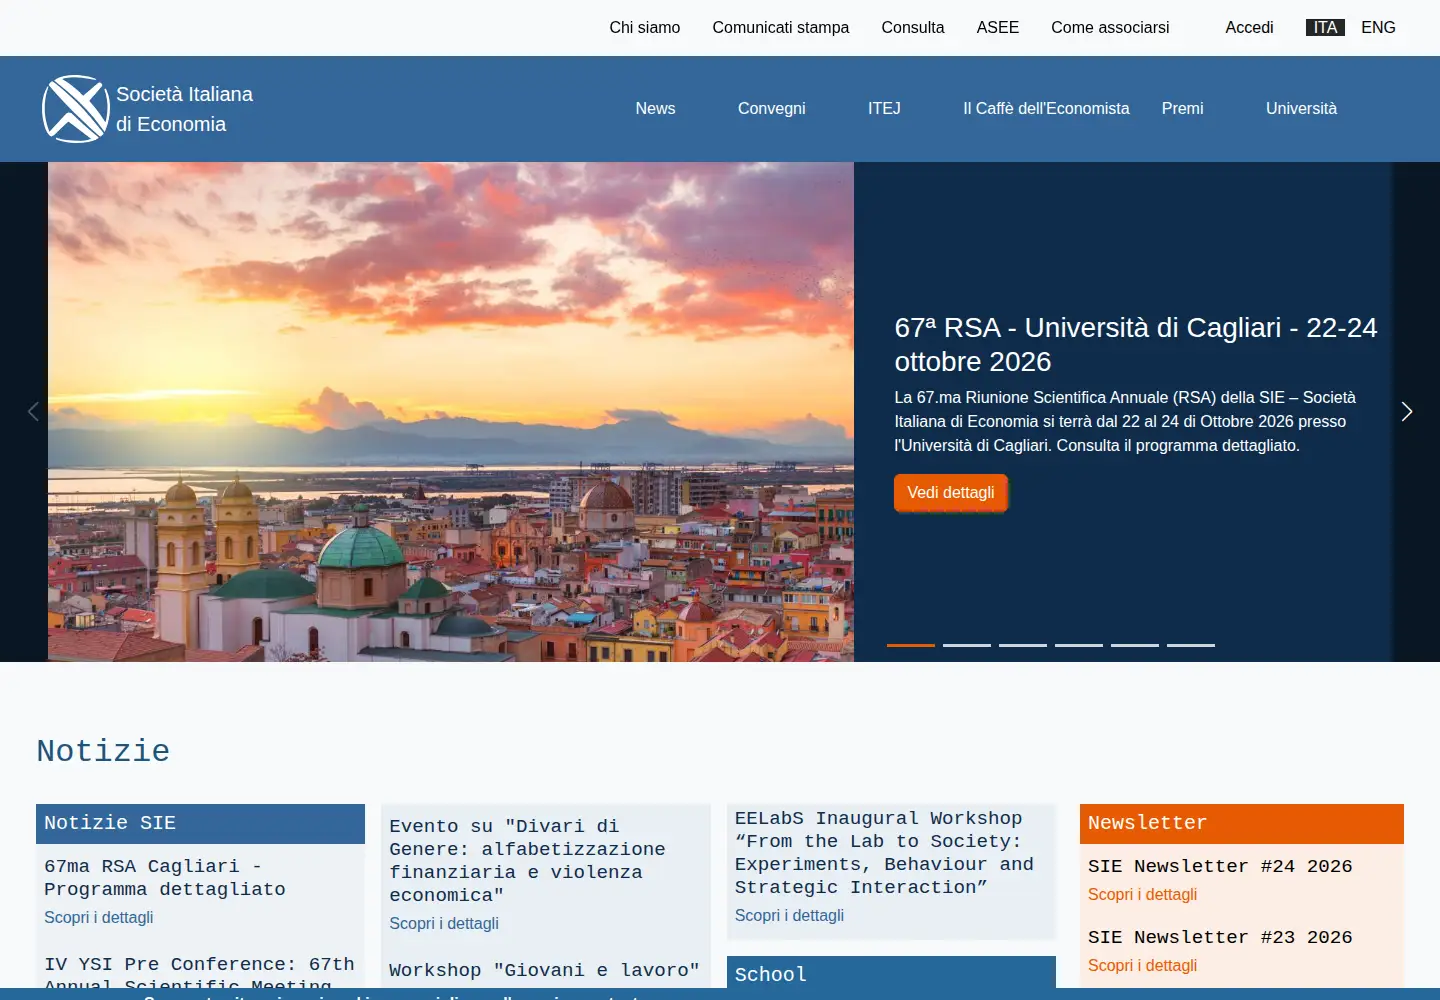Jump to the fourth carousel slide indicator
Screen dimensions: 1440x1000
[1079, 645]
